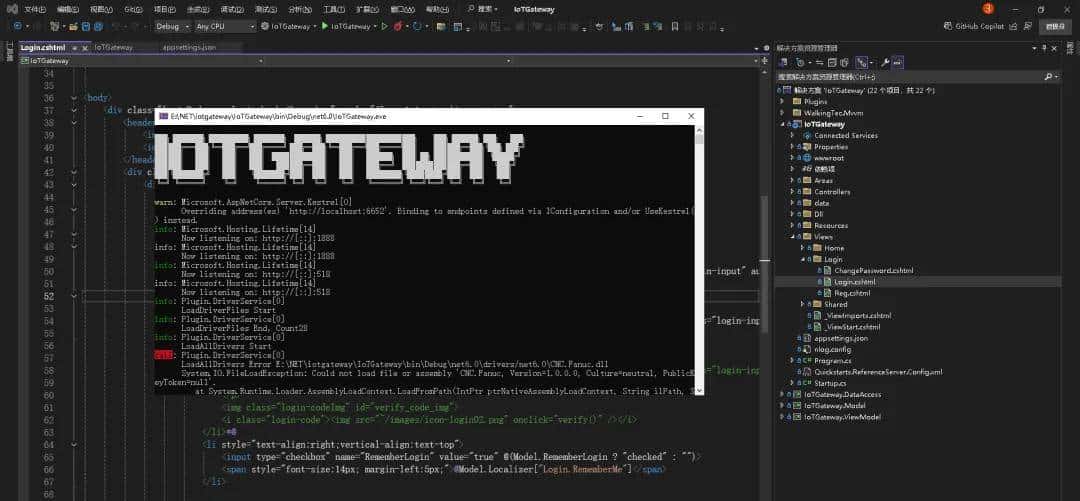Expand the Shared folder node
The height and width of the screenshot is (501, 1080).
click(x=802, y=304)
